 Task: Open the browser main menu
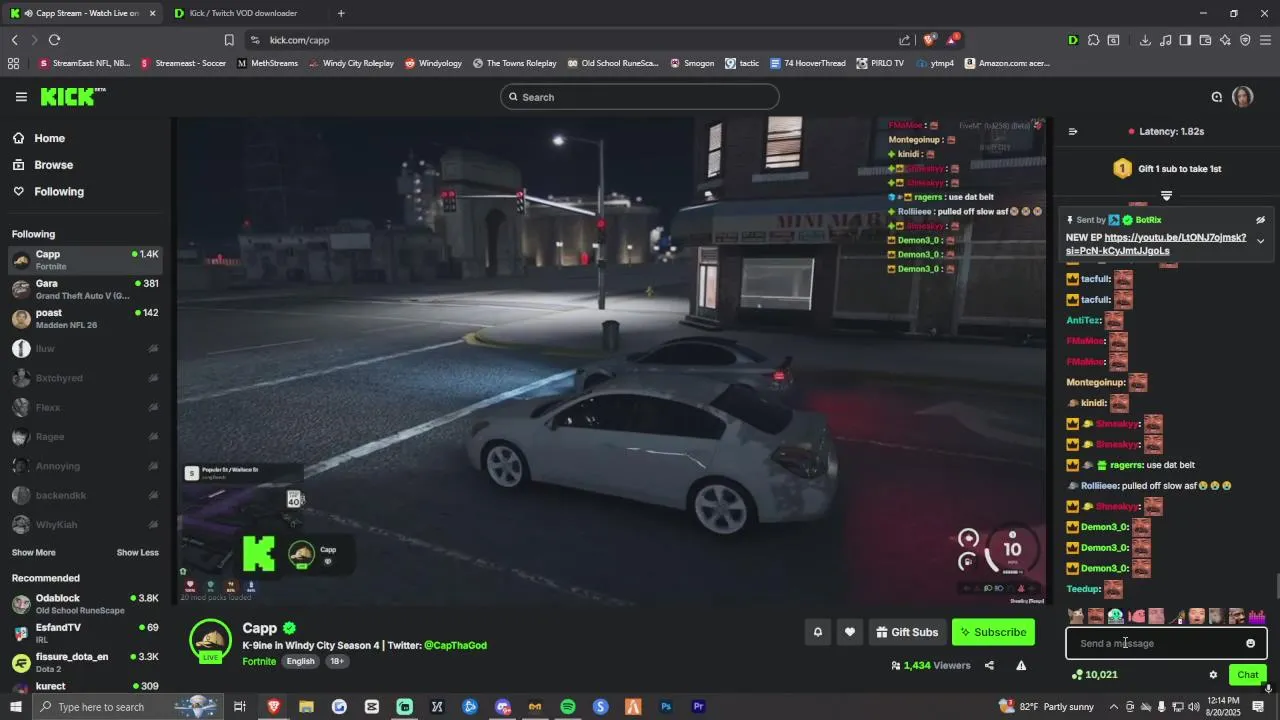(1266, 40)
